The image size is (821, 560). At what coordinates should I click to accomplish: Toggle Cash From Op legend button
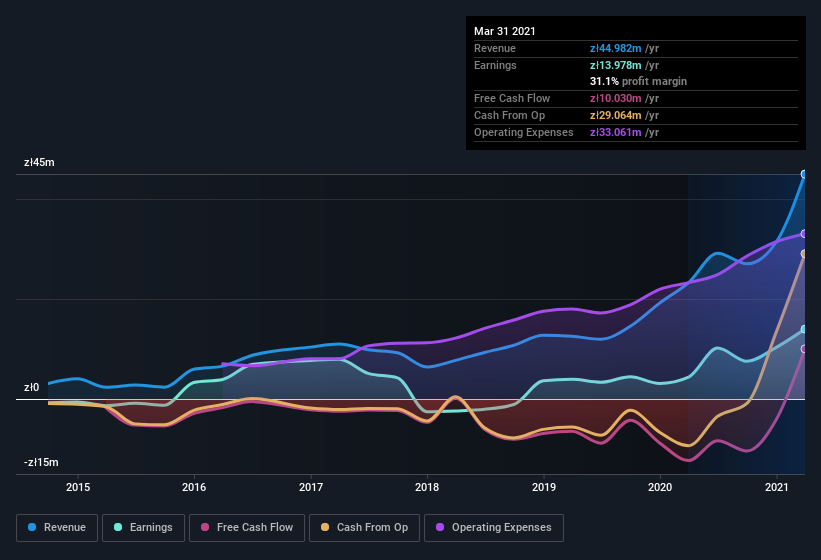pos(362,527)
